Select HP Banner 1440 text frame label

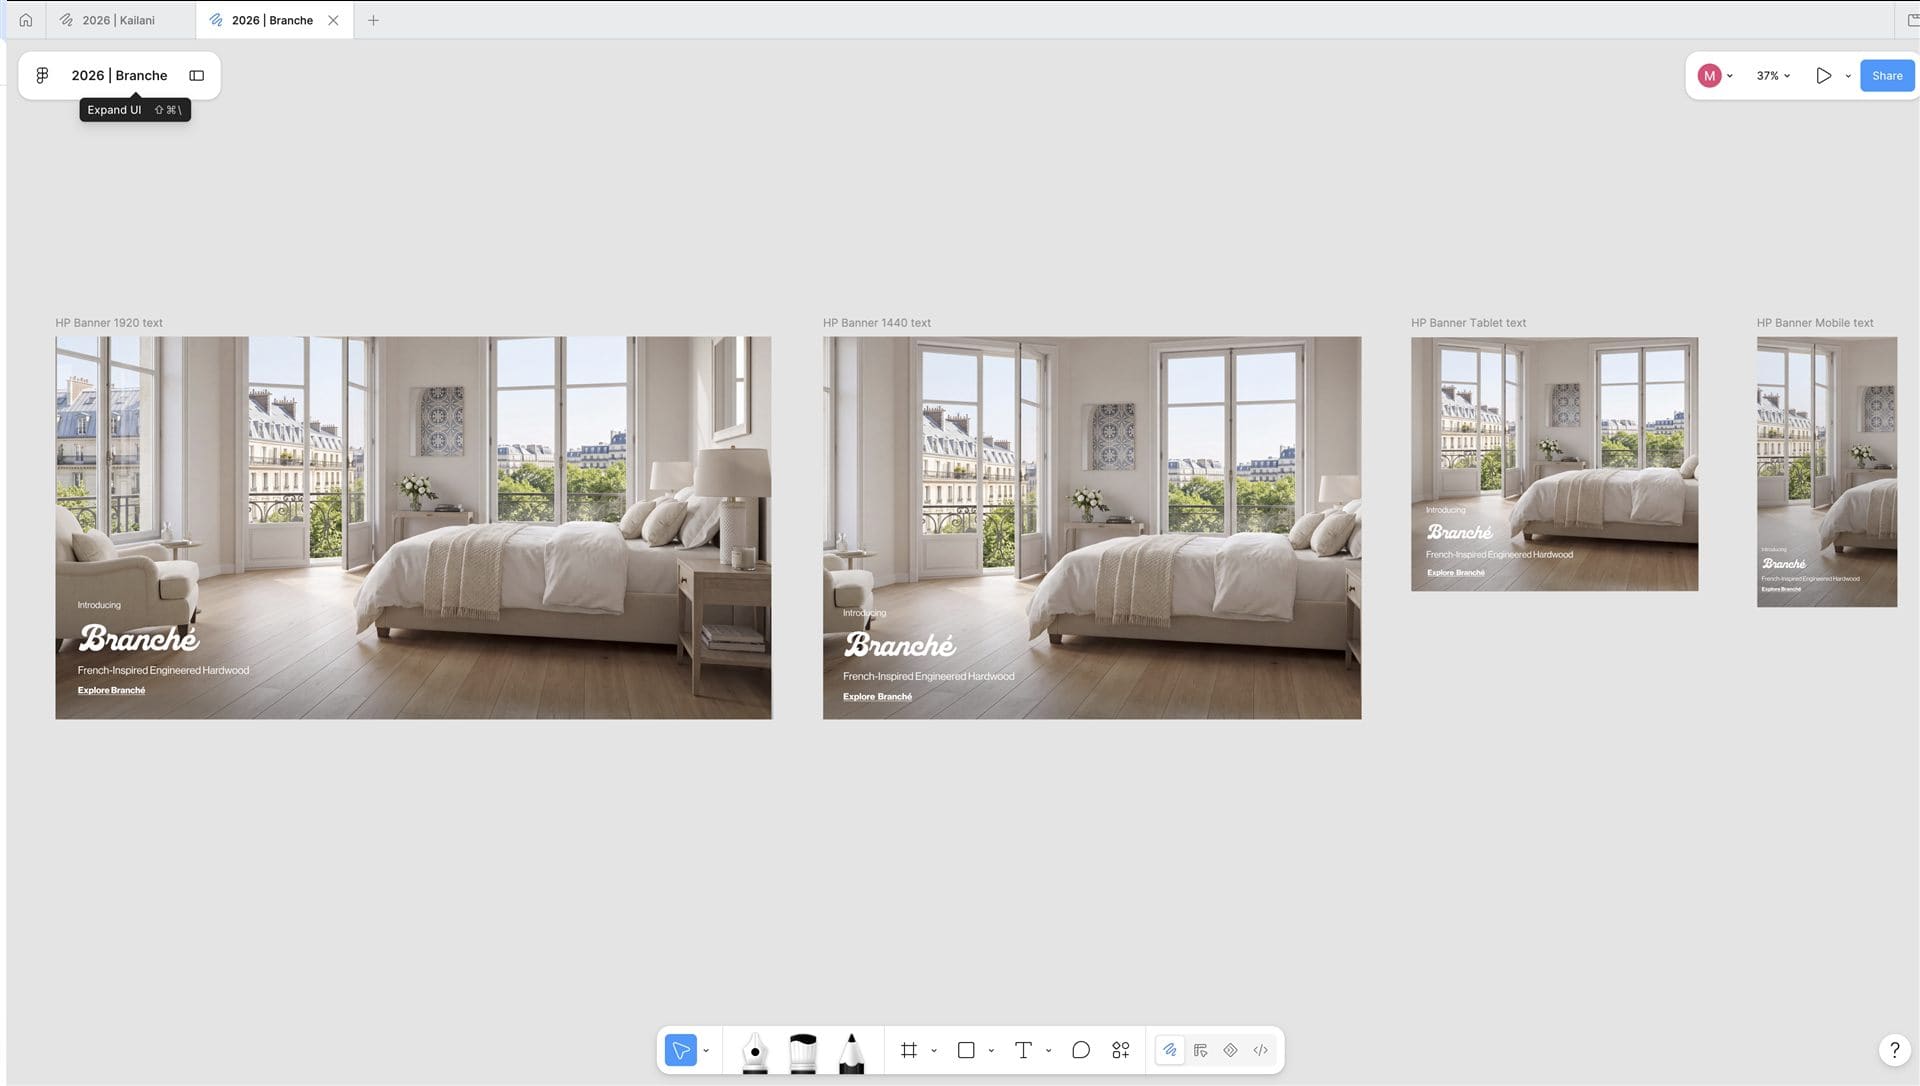[x=877, y=323]
